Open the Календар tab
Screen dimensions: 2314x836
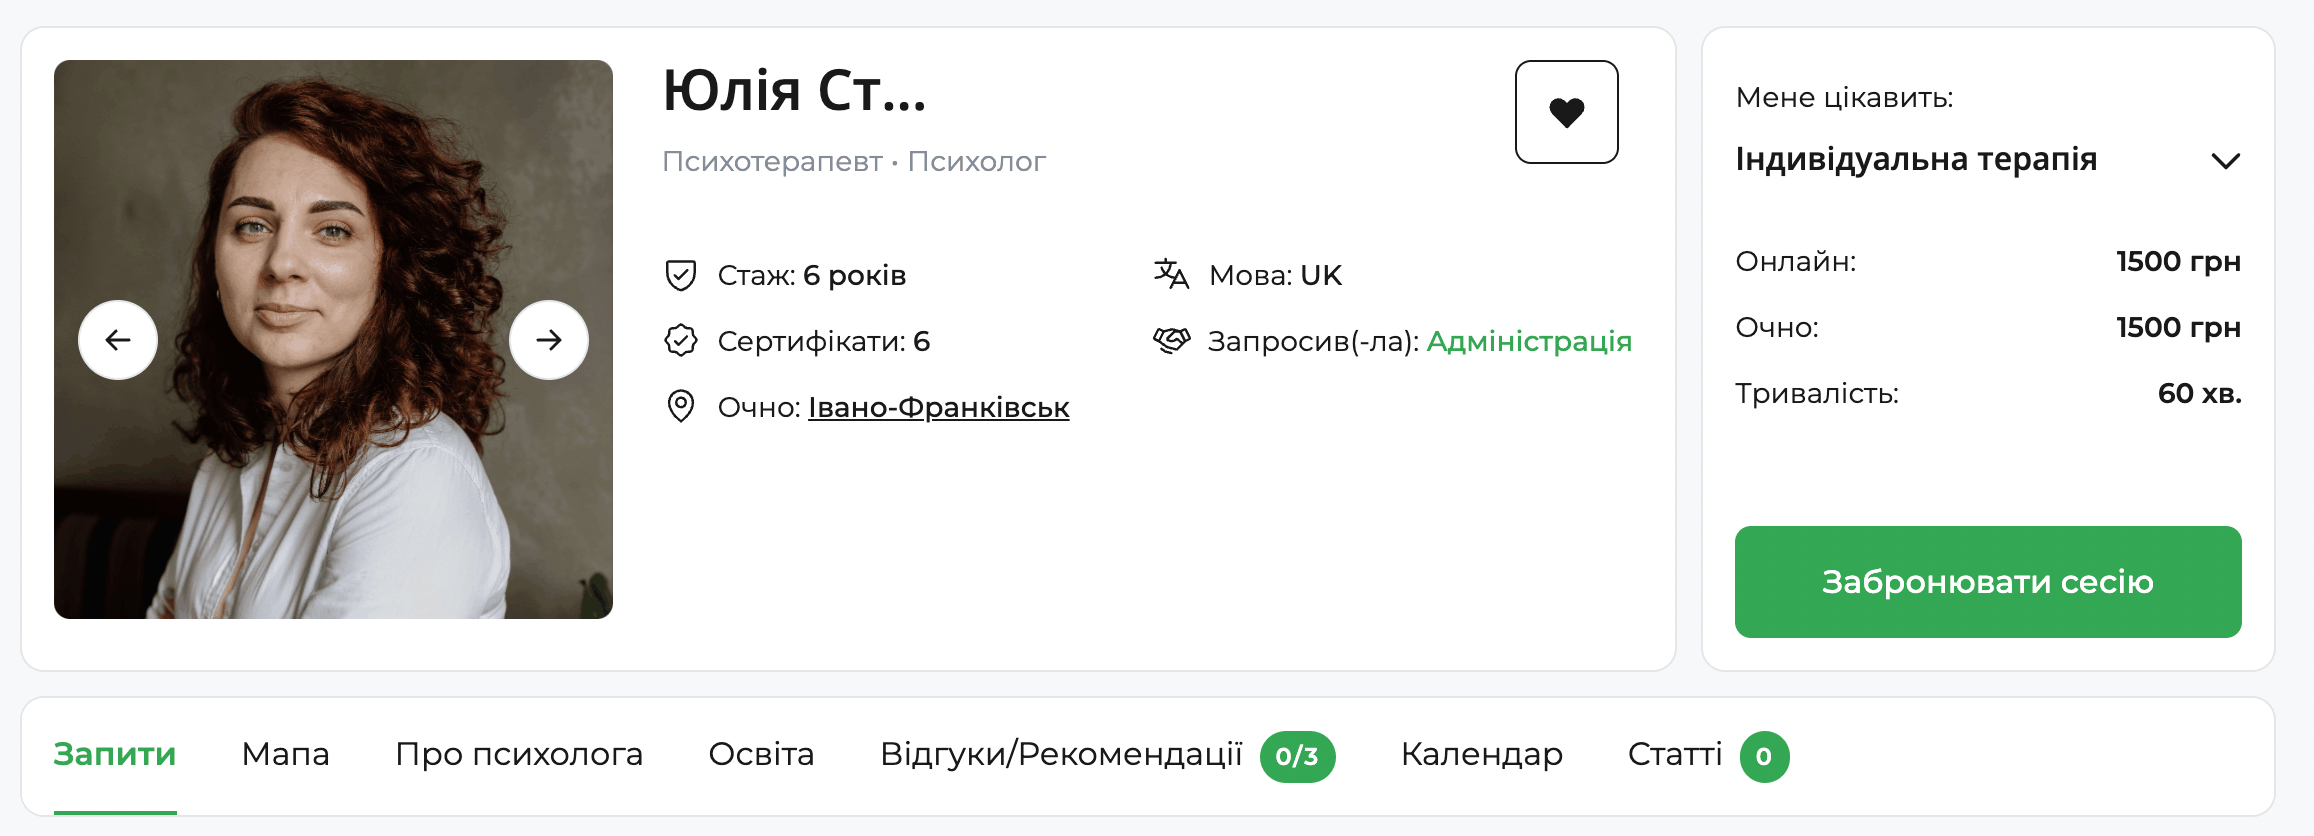click(x=1482, y=756)
